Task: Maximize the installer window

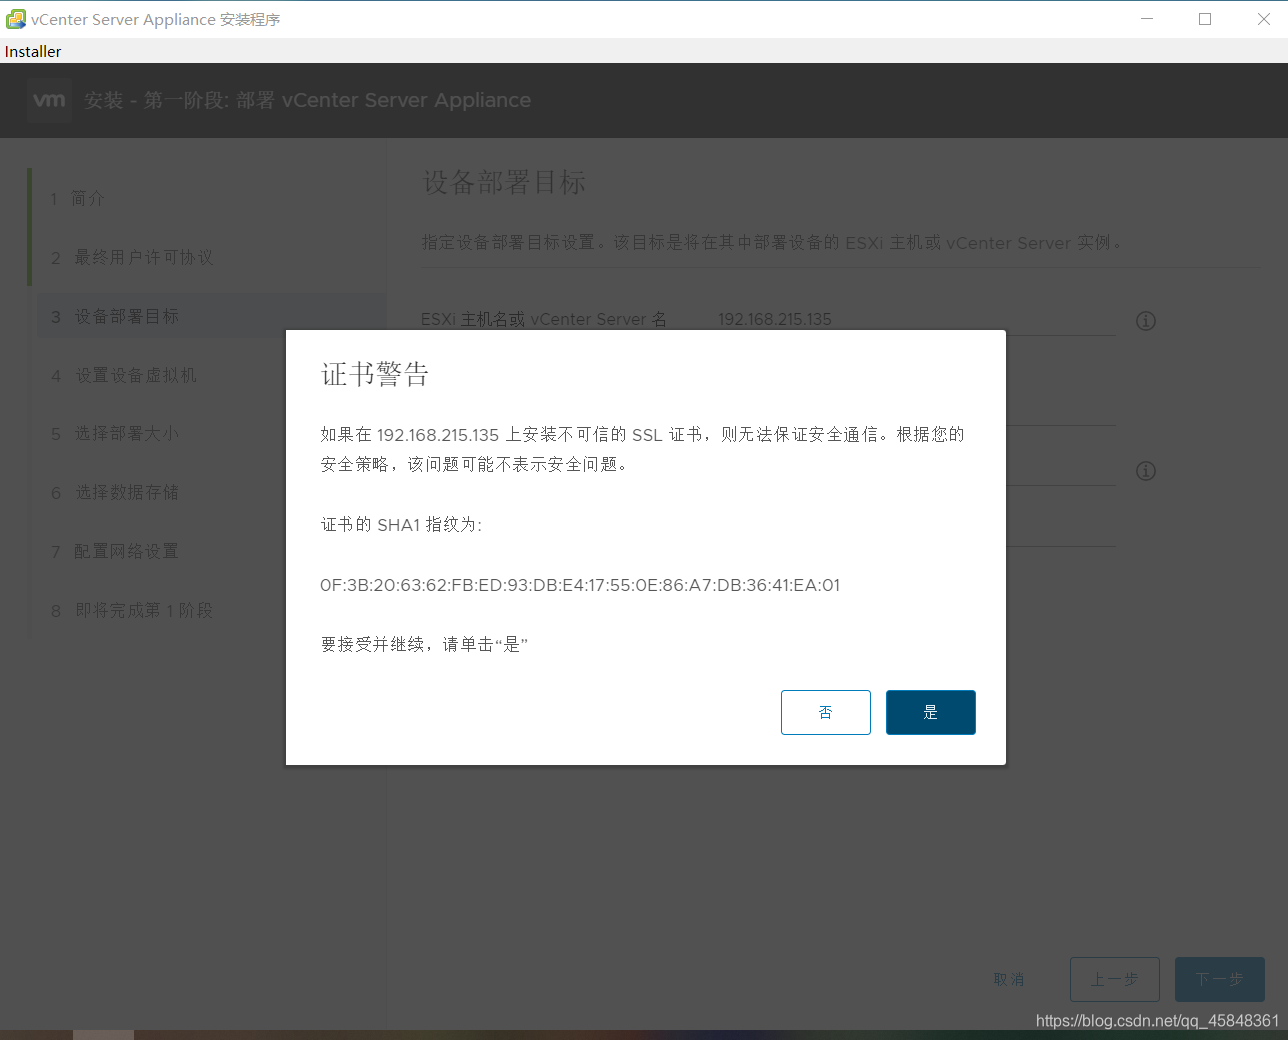Action: [x=1205, y=19]
